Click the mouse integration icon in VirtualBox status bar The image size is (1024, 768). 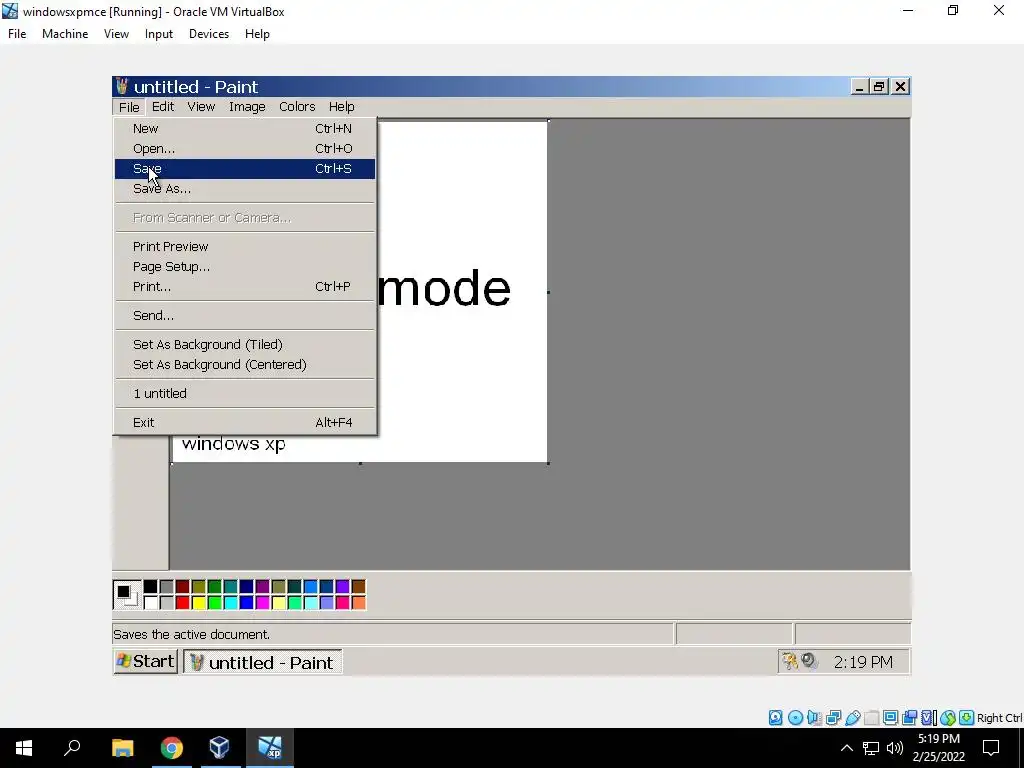click(x=948, y=718)
